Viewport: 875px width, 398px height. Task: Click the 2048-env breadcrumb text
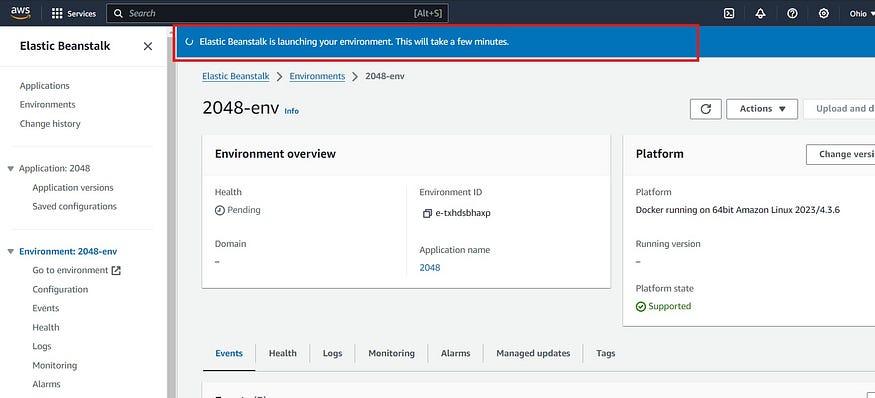(384, 76)
